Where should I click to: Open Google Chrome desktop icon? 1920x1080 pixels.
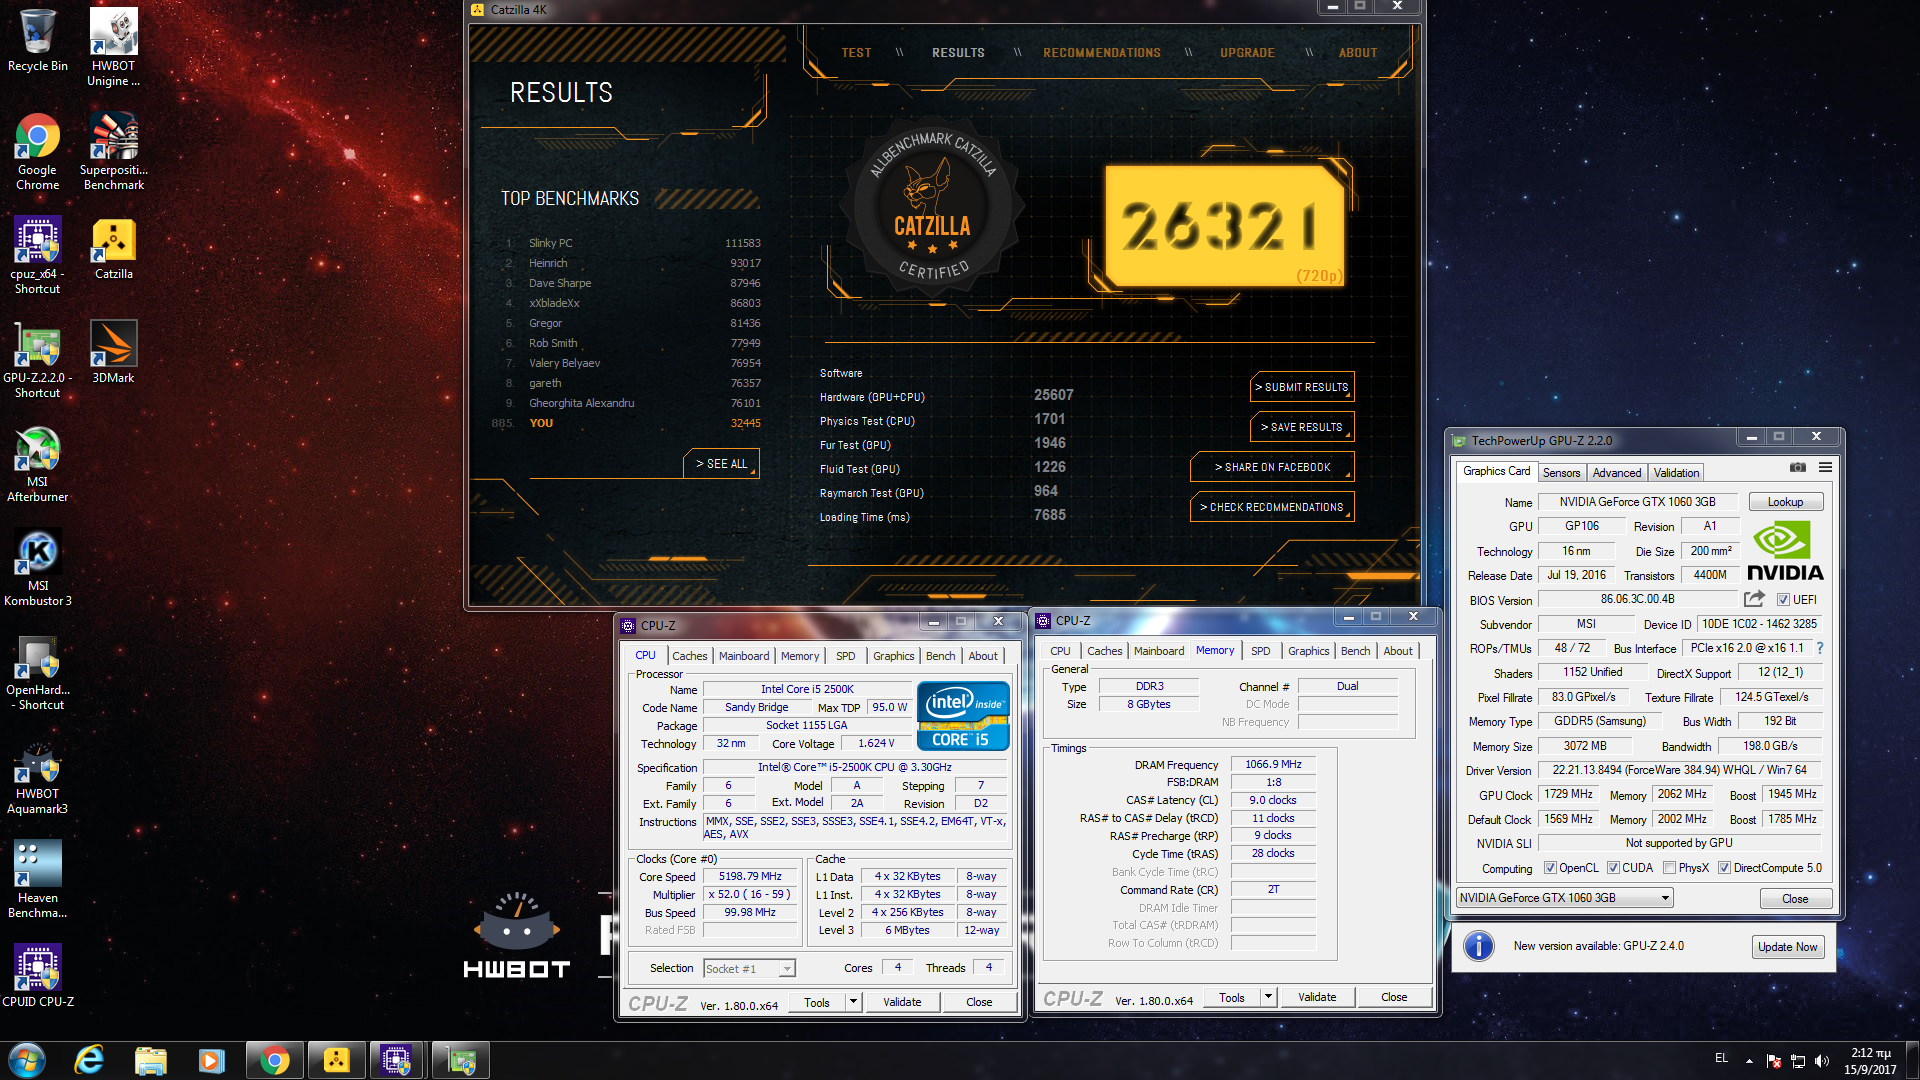click(37, 151)
